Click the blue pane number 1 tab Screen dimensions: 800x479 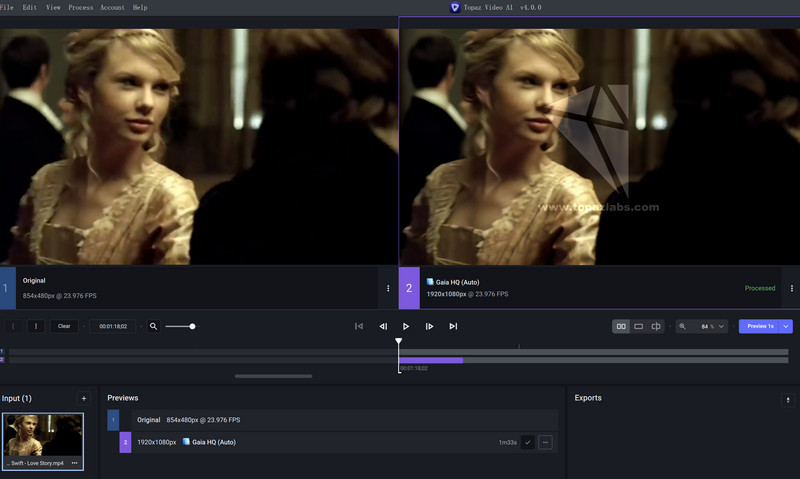point(8,288)
